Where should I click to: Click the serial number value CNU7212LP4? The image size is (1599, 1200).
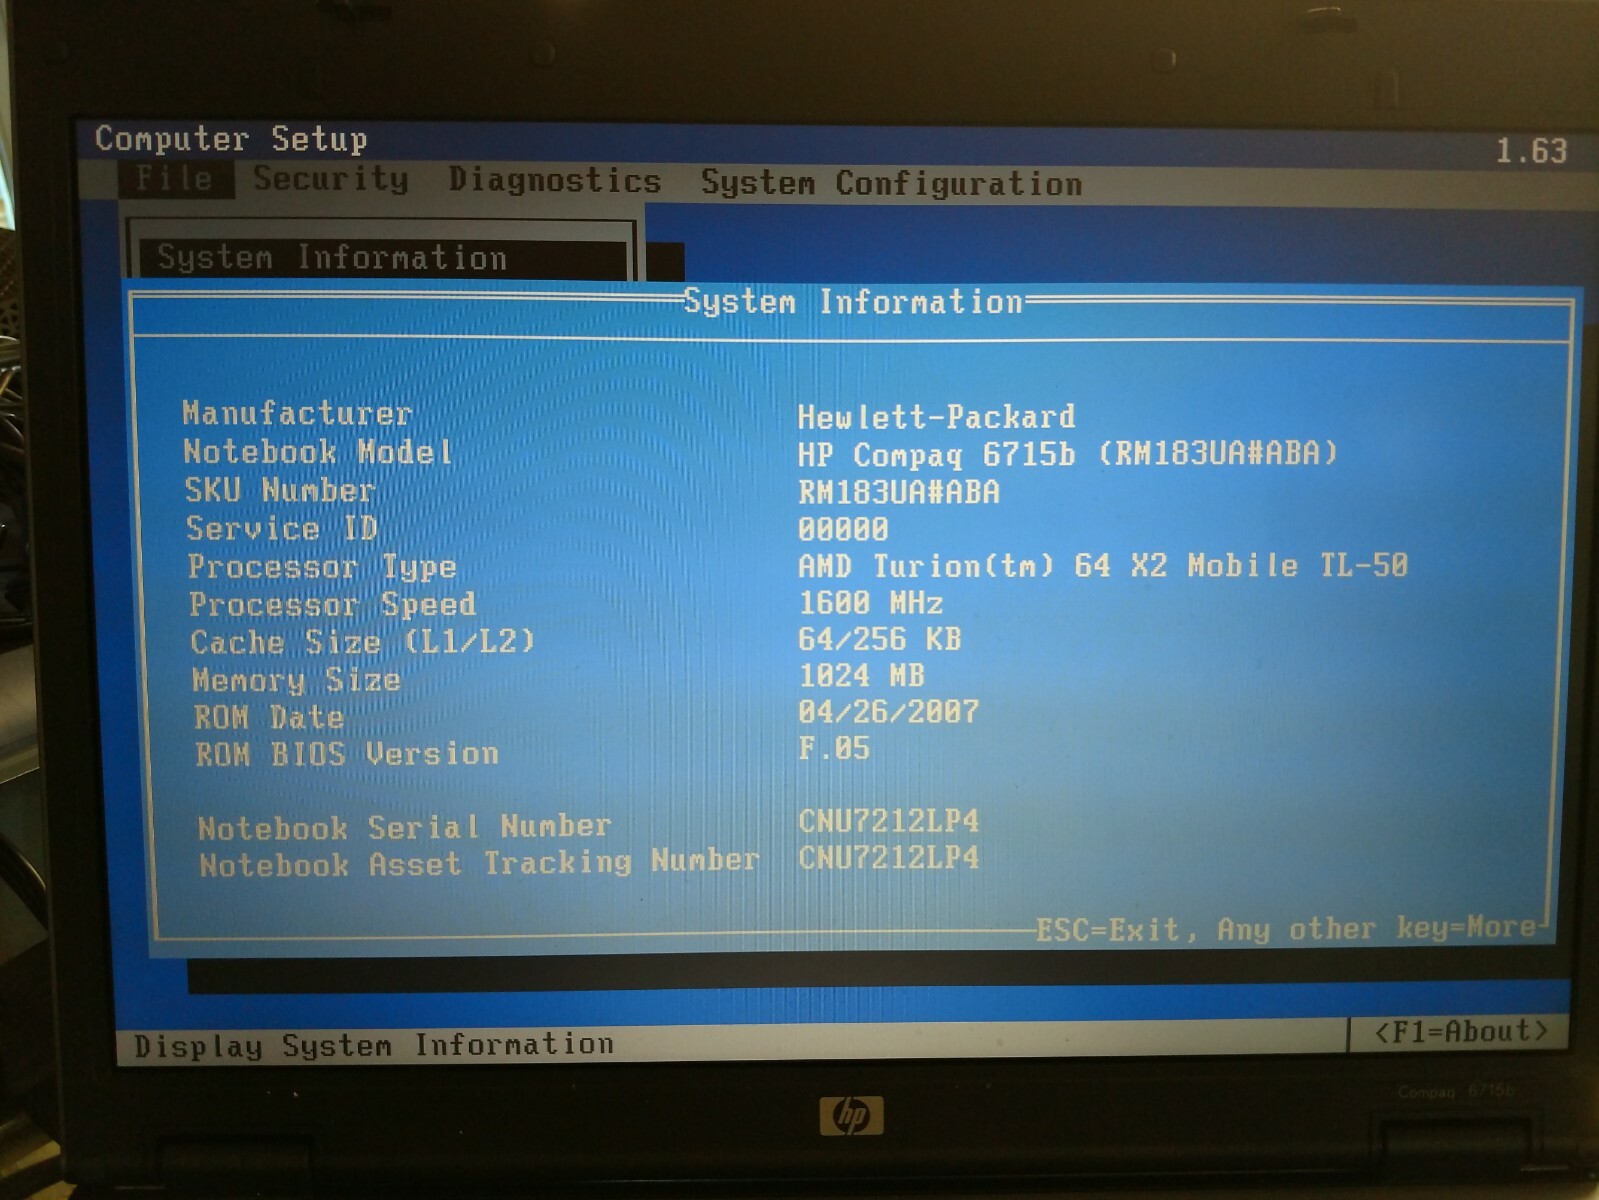point(888,821)
